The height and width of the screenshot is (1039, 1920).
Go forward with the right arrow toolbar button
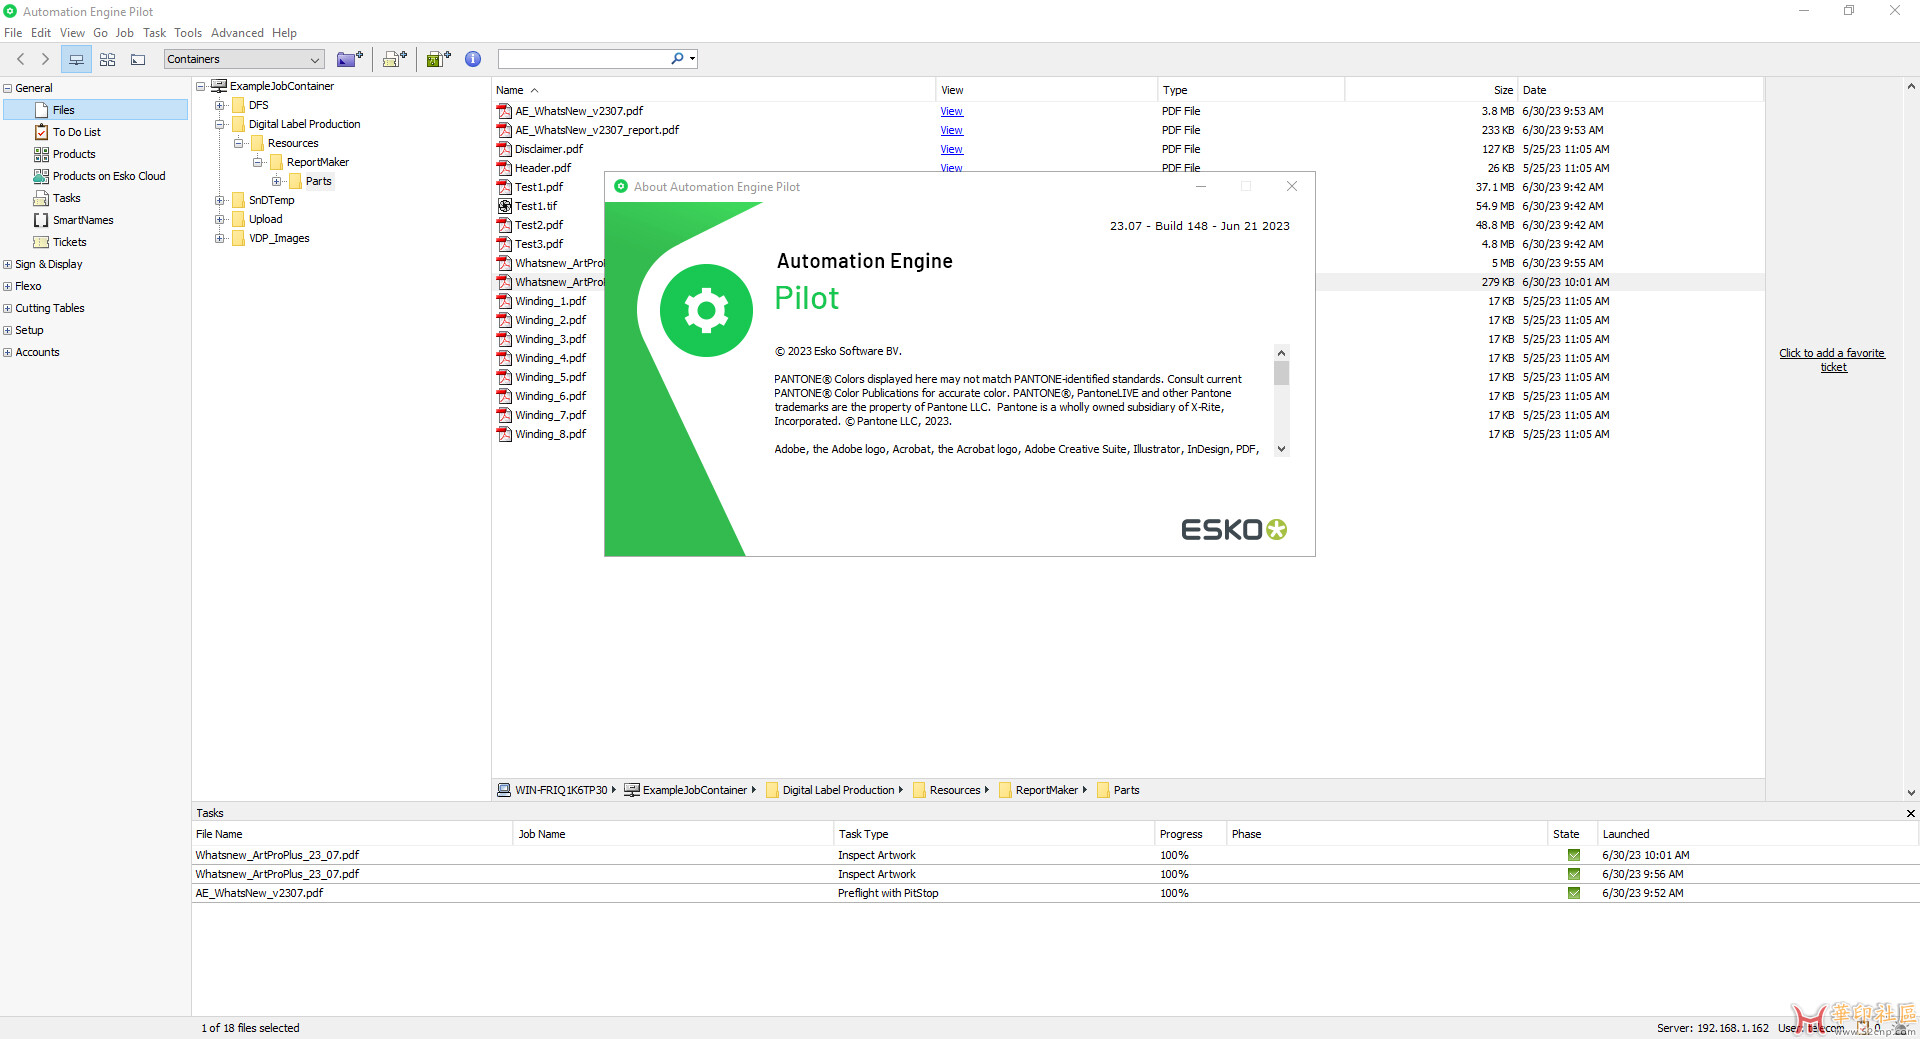pyautogui.click(x=45, y=59)
